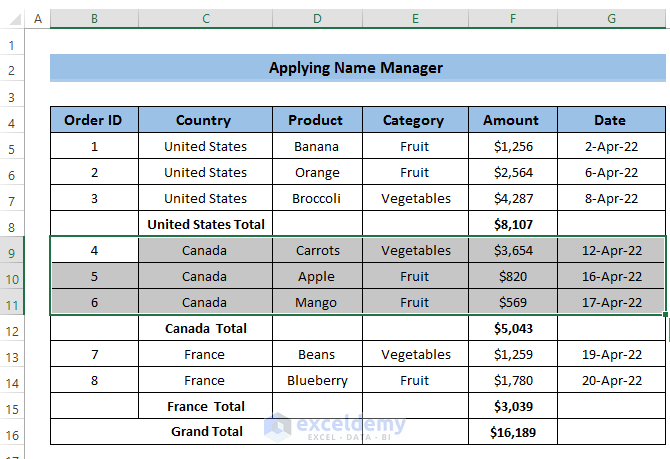Viewport: 670px width, 459px height.
Task: Select the 'Grand Total' cell
Action: 205,432
